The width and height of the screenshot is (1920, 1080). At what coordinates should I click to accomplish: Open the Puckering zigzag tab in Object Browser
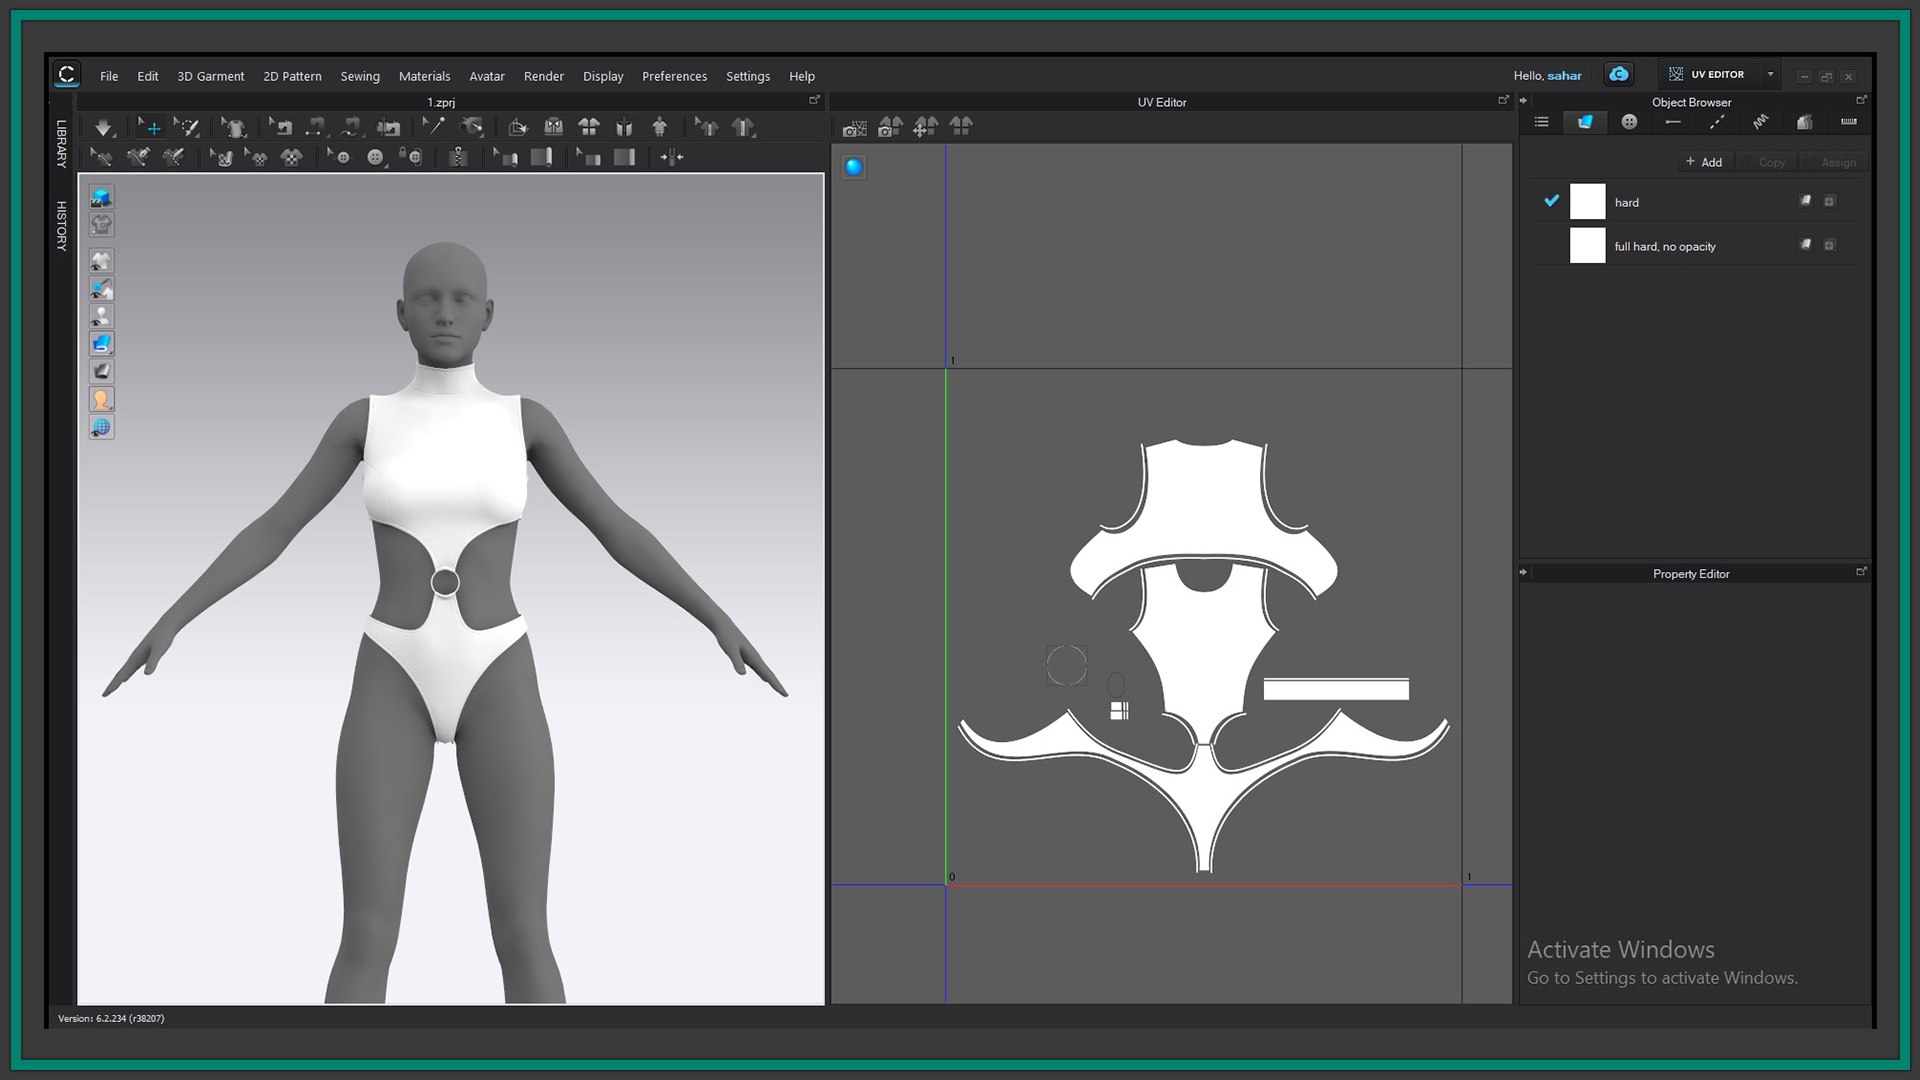tap(1760, 122)
